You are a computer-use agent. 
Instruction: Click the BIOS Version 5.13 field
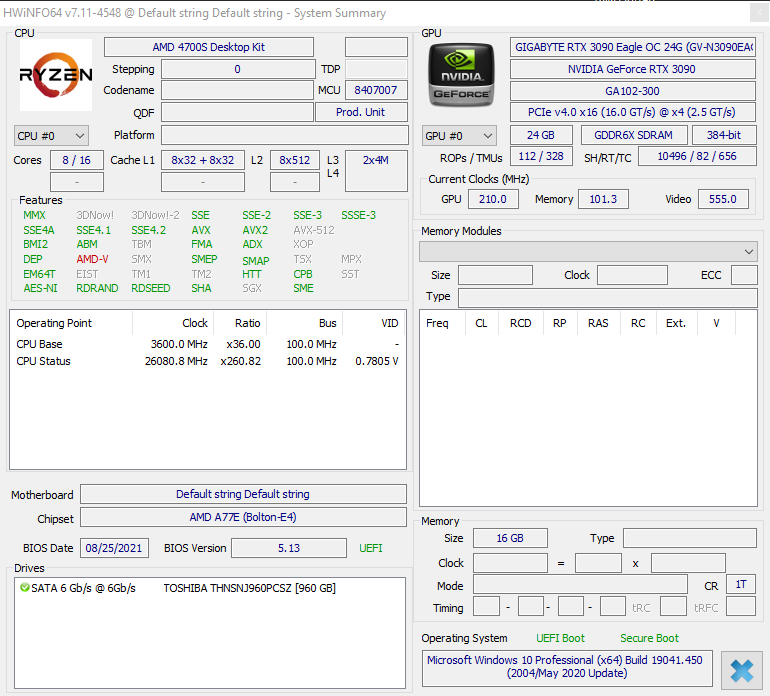coord(289,548)
